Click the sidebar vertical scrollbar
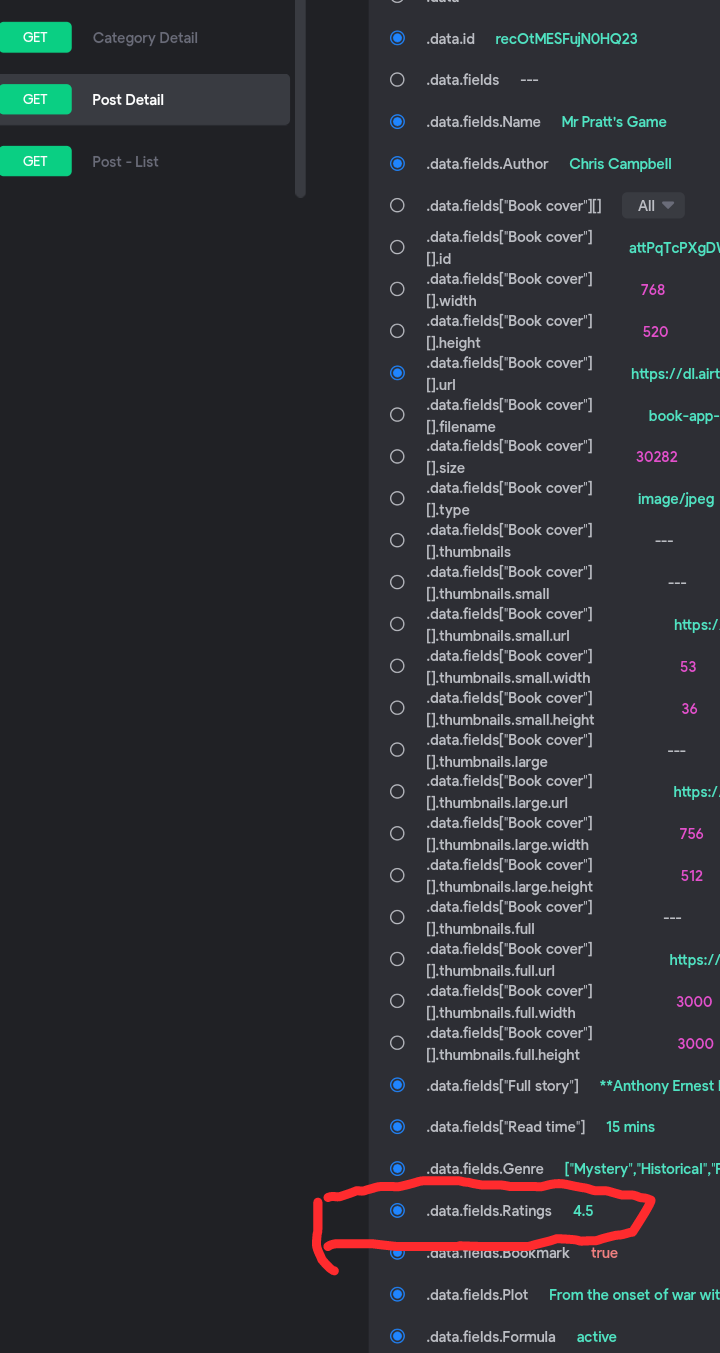Viewport: 720px width, 1353px height. coord(300,98)
